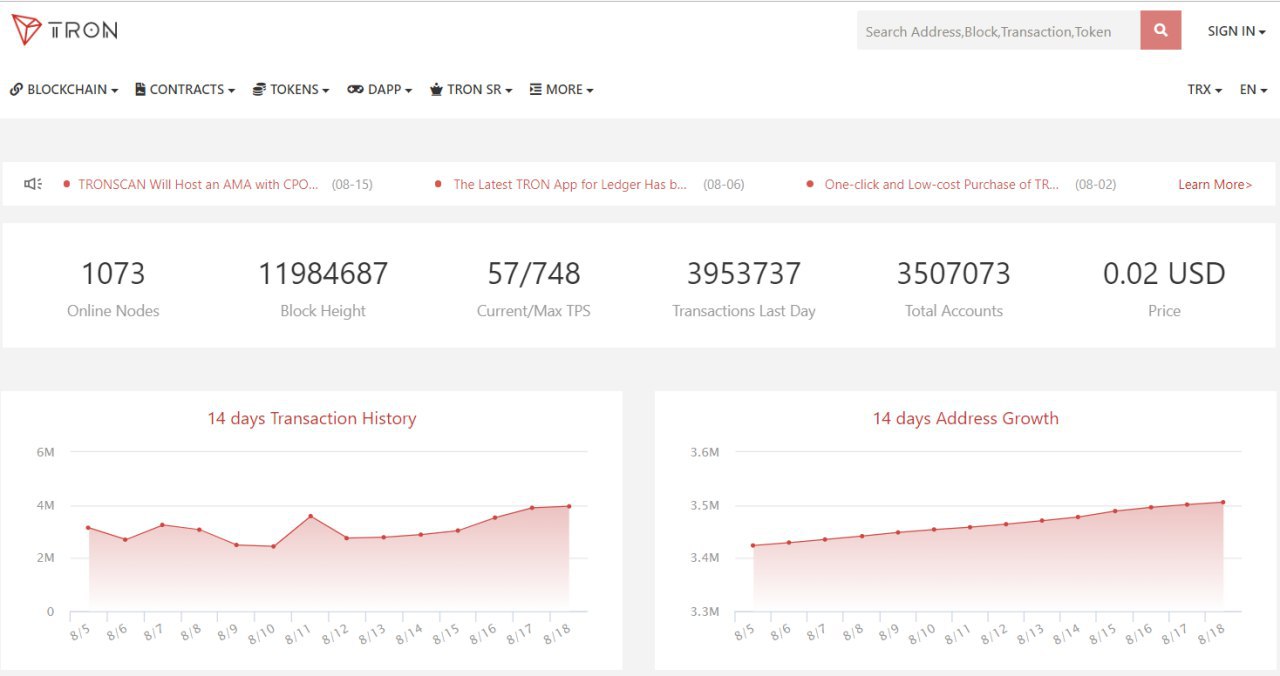Open the BLOCKCHAIN dropdown menu
The width and height of the screenshot is (1280, 676).
(x=64, y=89)
